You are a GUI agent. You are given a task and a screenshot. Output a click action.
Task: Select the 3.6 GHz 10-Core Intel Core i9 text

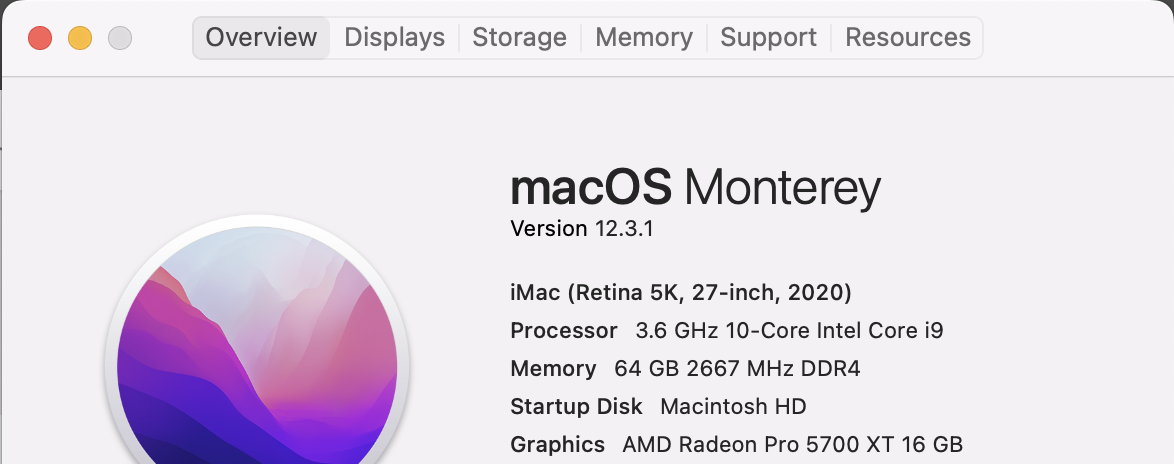pos(789,331)
